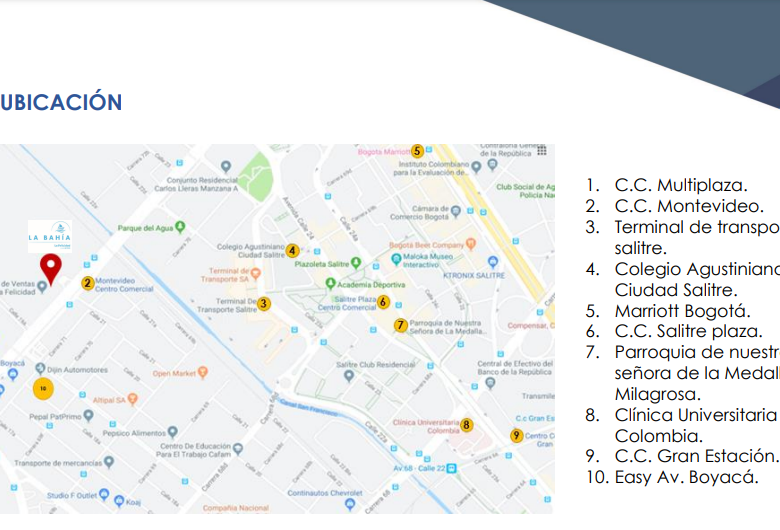Click the Conjunto Residencial Carlos Lleras pin
Screen dimensions: 780x530
coord(226,166)
